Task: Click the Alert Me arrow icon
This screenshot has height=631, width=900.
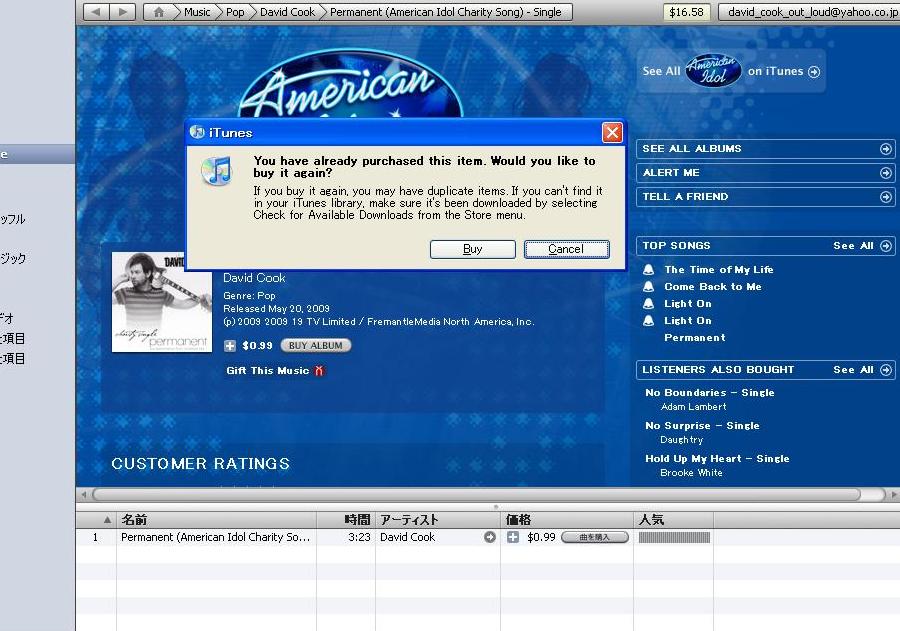Action: click(x=886, y=173)
